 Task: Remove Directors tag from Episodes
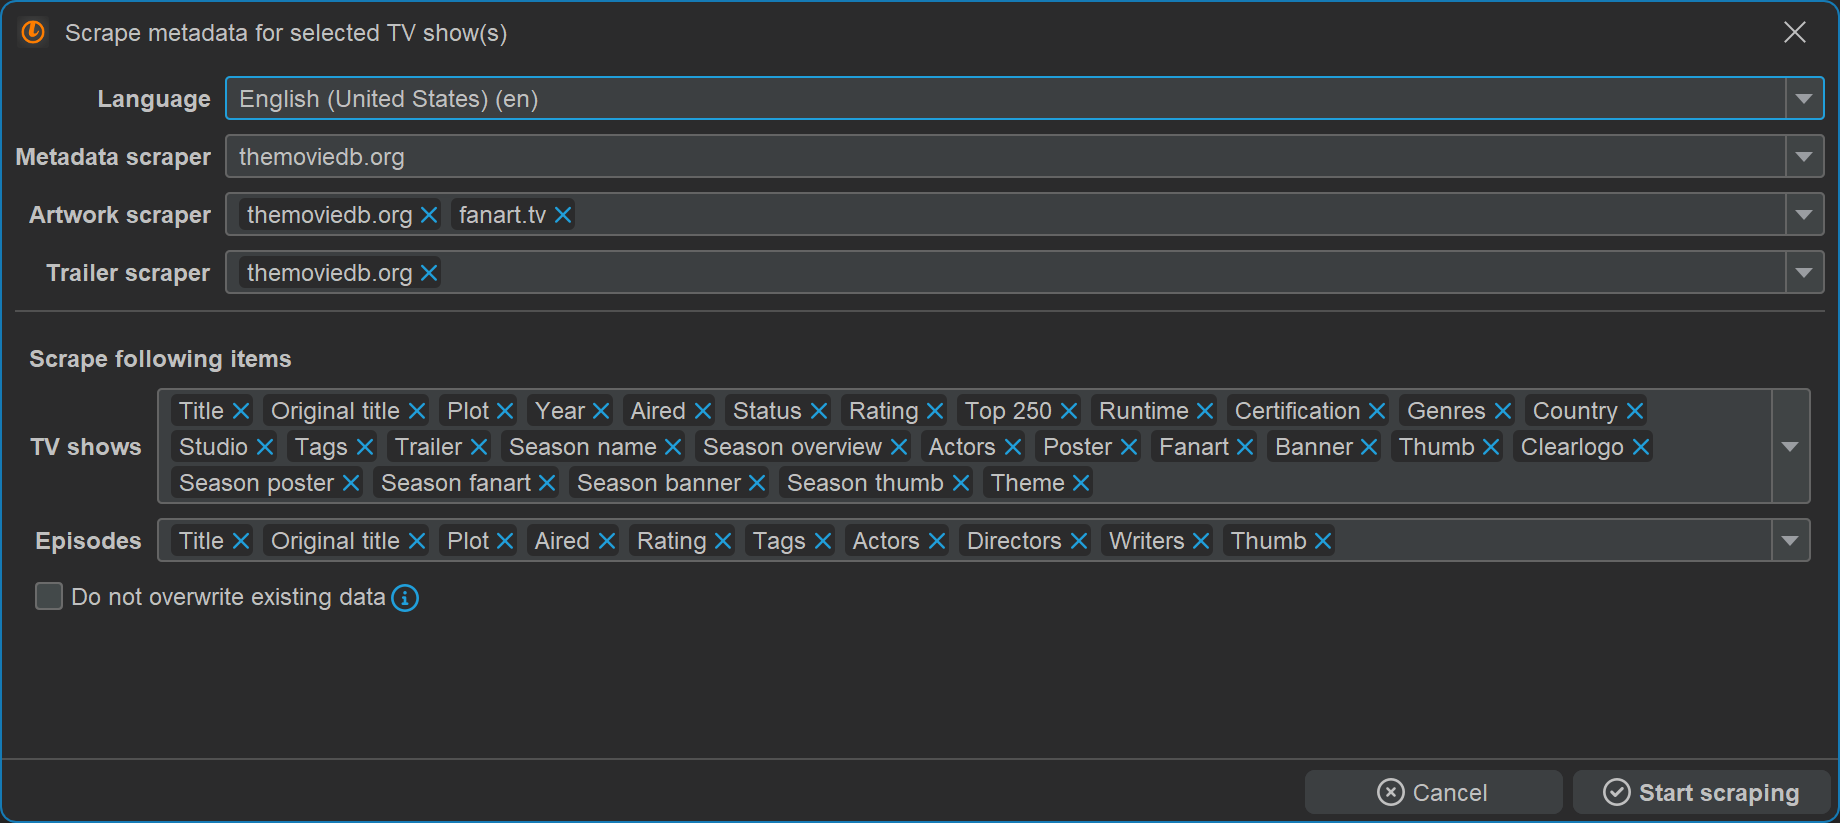pyautogui.click(x=1079, y=541)
